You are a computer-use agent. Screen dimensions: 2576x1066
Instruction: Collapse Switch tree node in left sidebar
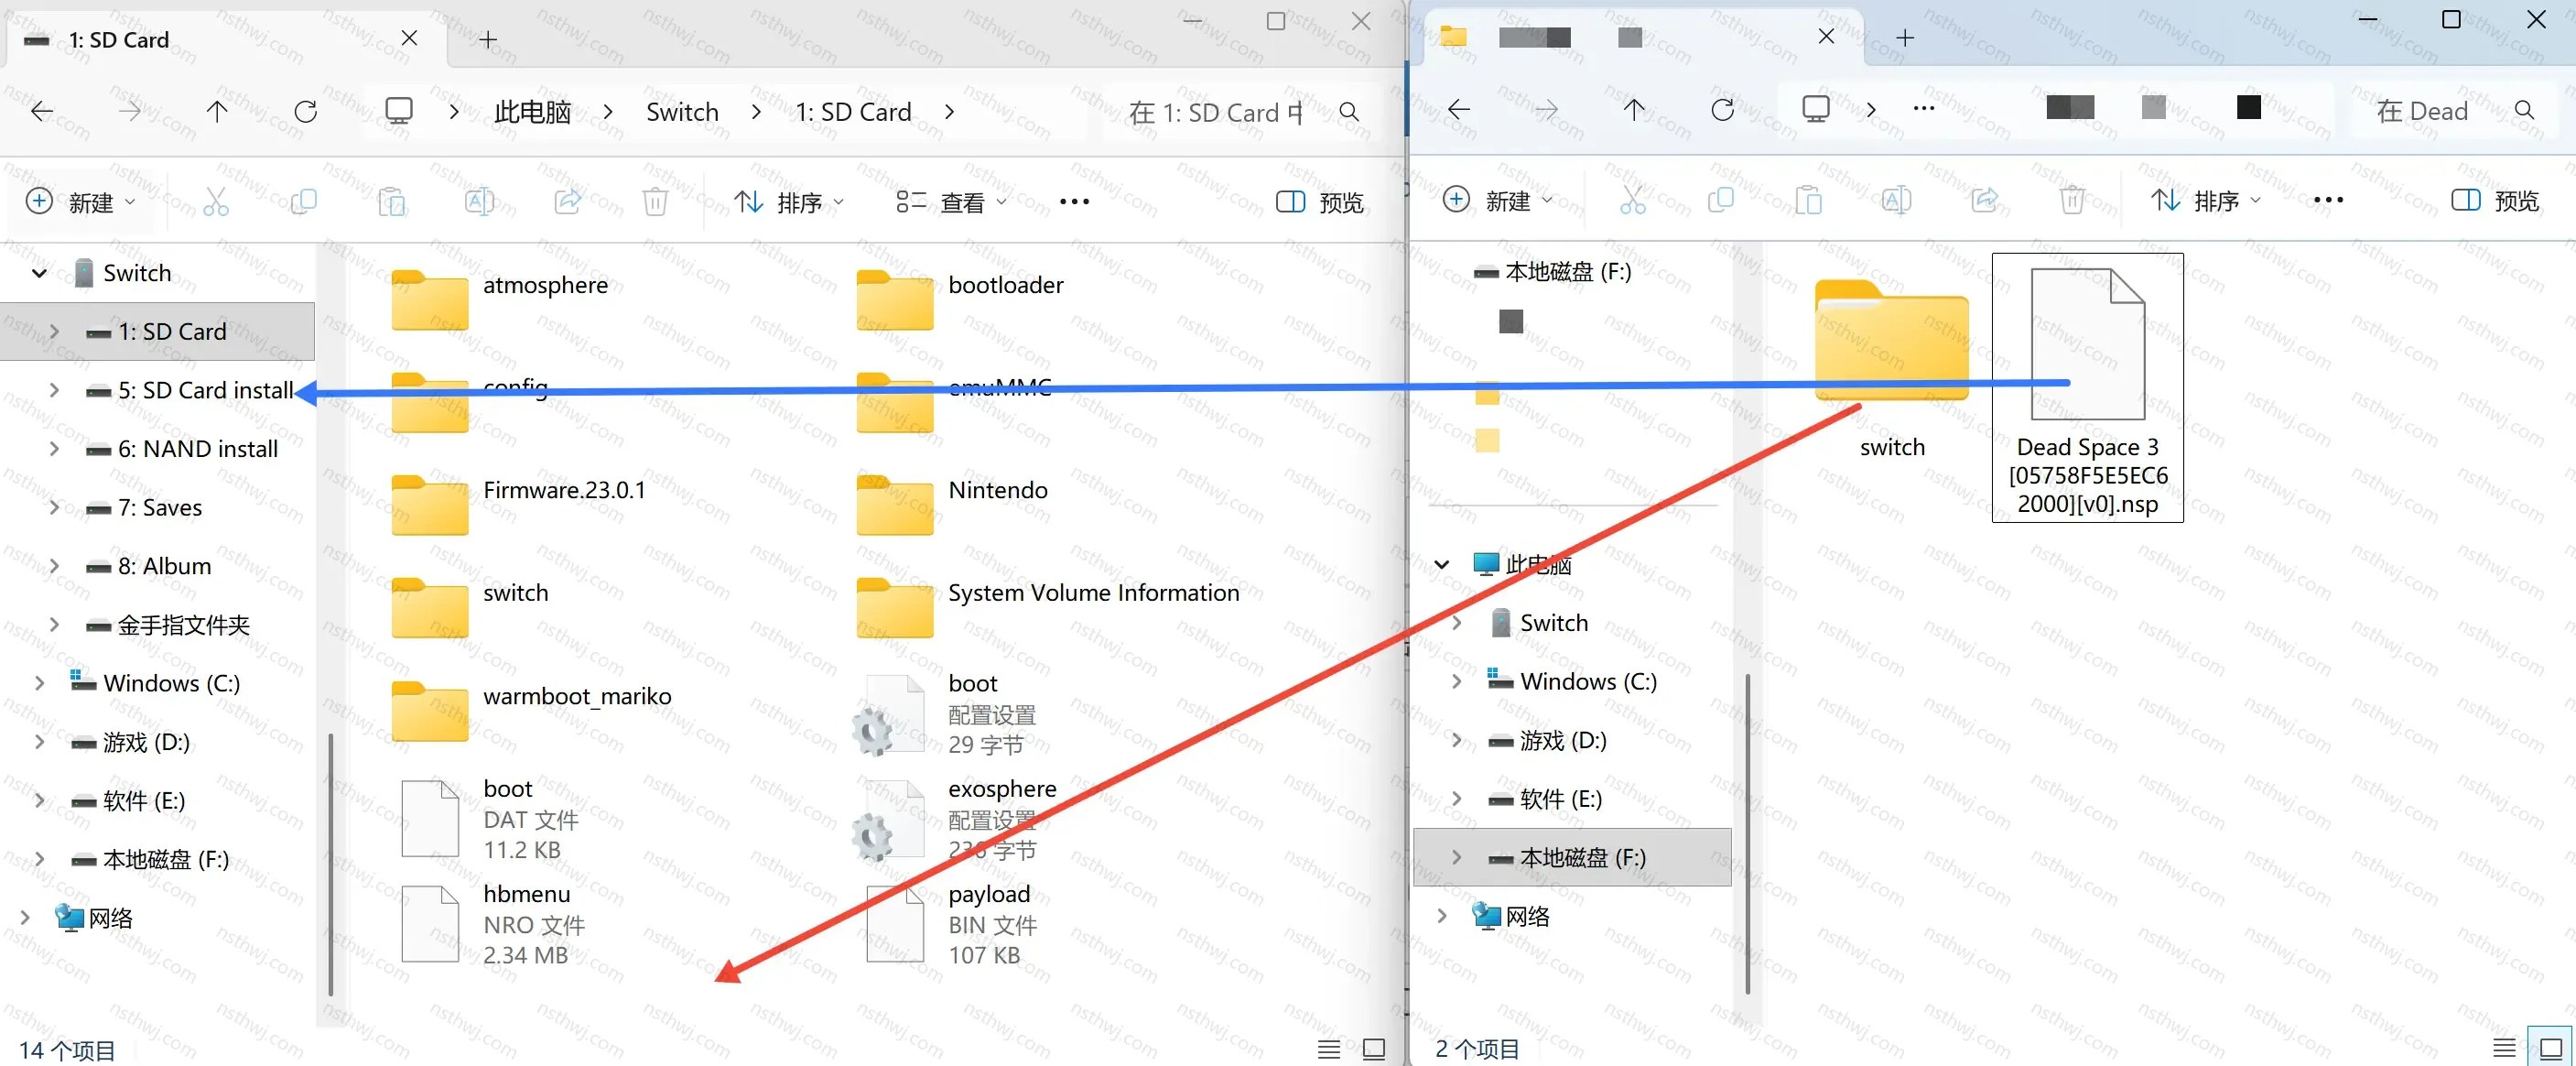tap(39, 273)
